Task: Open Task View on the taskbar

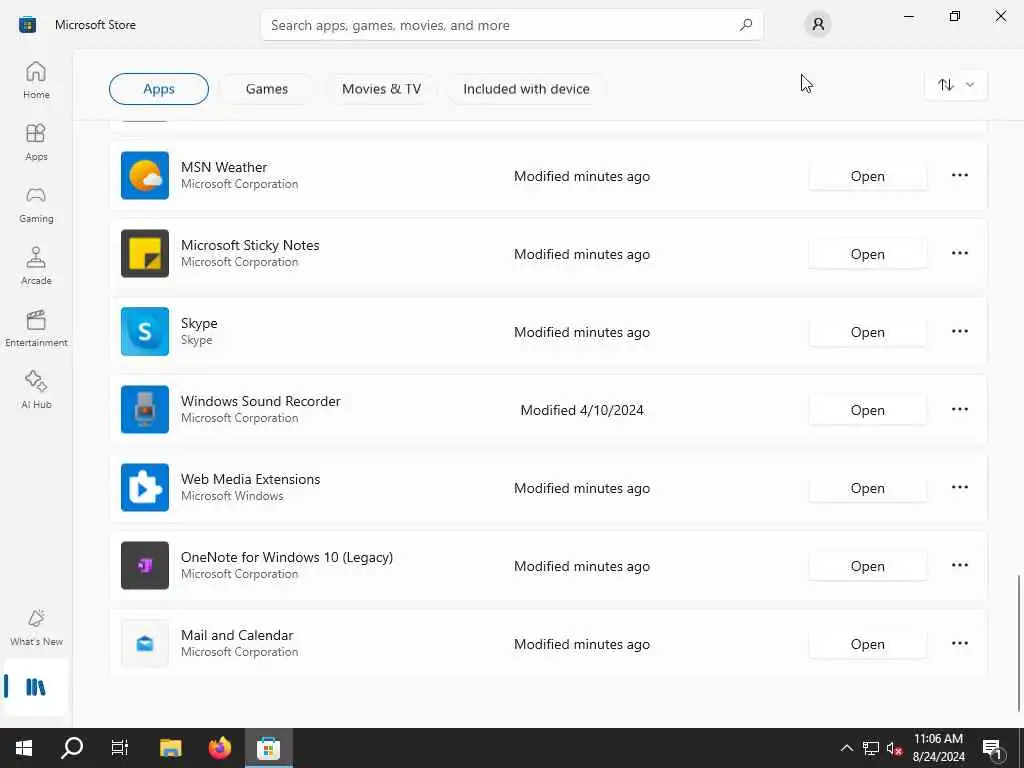Action: 120,748
